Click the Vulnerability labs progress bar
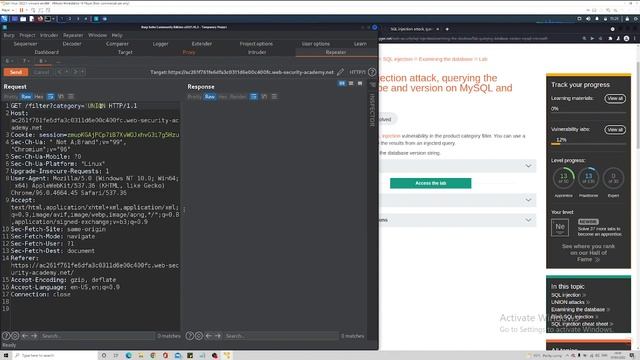Screen dimensions: 640x360 588,144
